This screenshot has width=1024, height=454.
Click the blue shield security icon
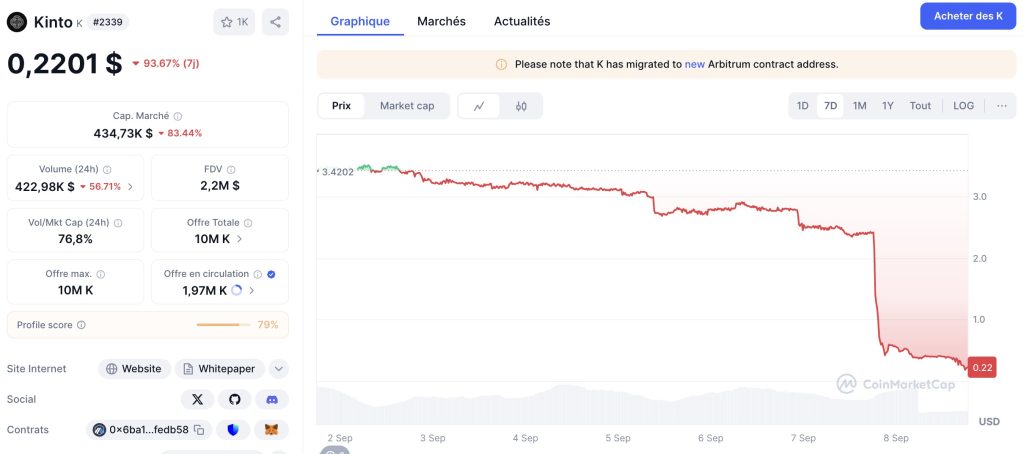point(234,430)
